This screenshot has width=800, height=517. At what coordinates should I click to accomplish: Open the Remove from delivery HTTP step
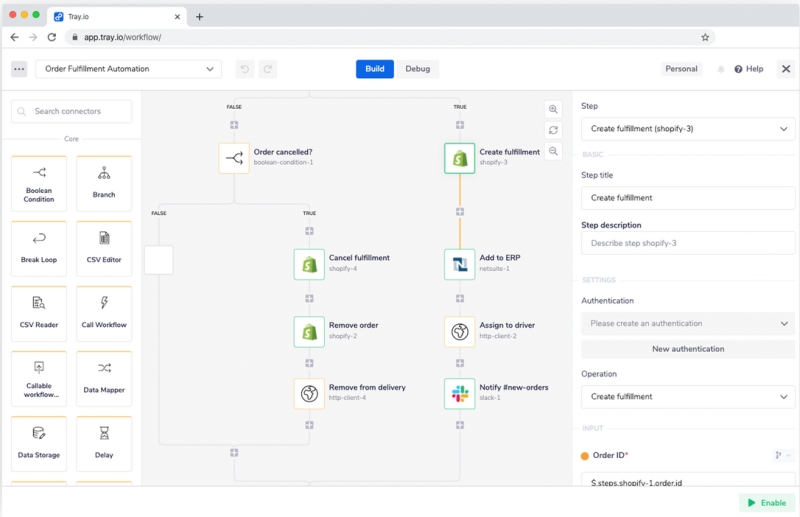pos(309,393)
